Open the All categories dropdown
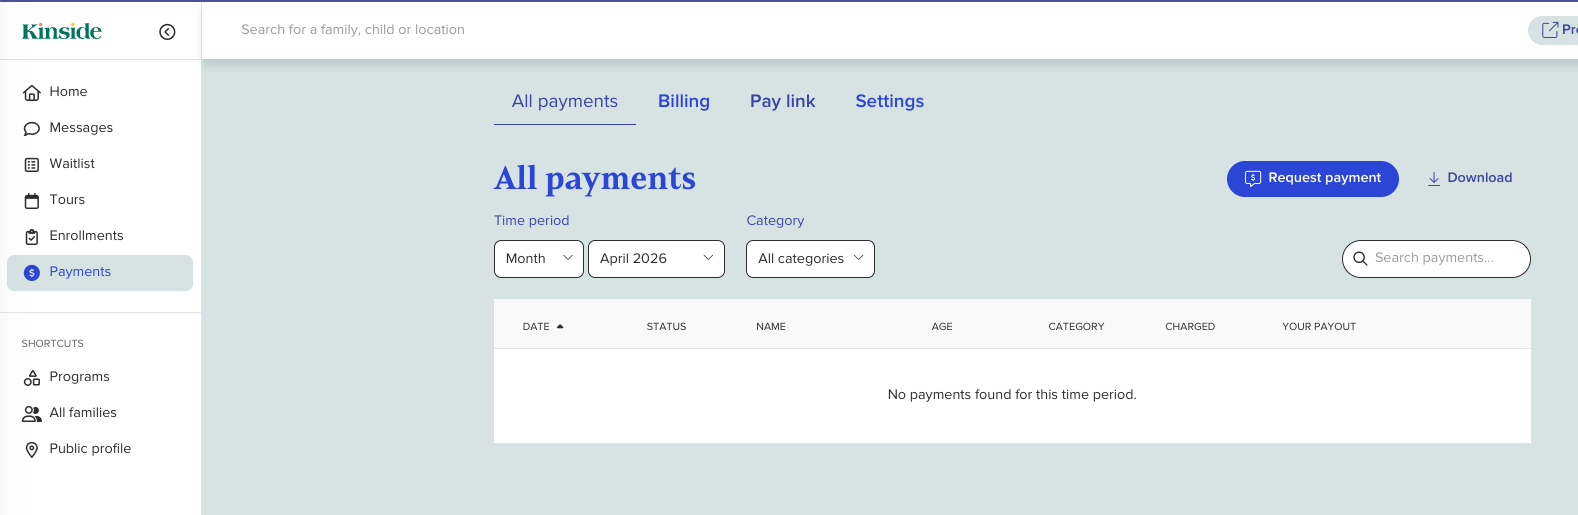Image resolution: width=1578 pixels, height=515 pixels. [810, 259]
